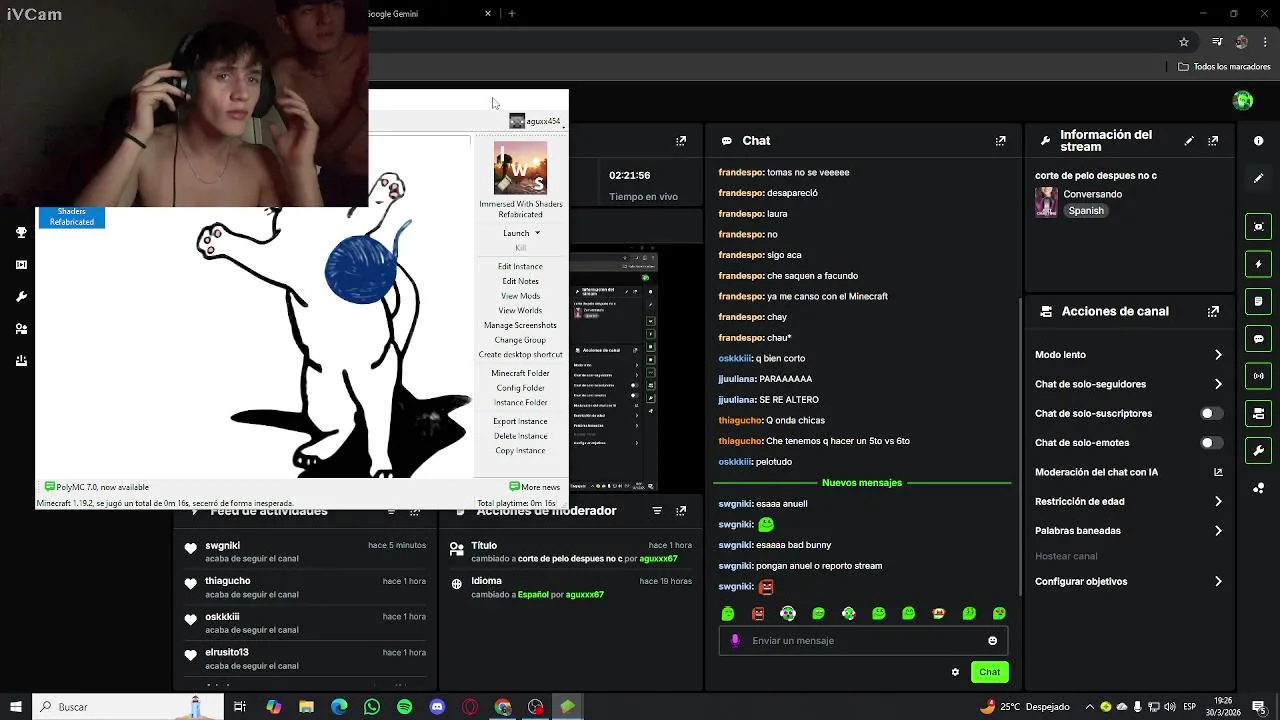Select Manage Screenshots in PolyMC menu
Viewport: 1280px width, 720px height.
520,325
